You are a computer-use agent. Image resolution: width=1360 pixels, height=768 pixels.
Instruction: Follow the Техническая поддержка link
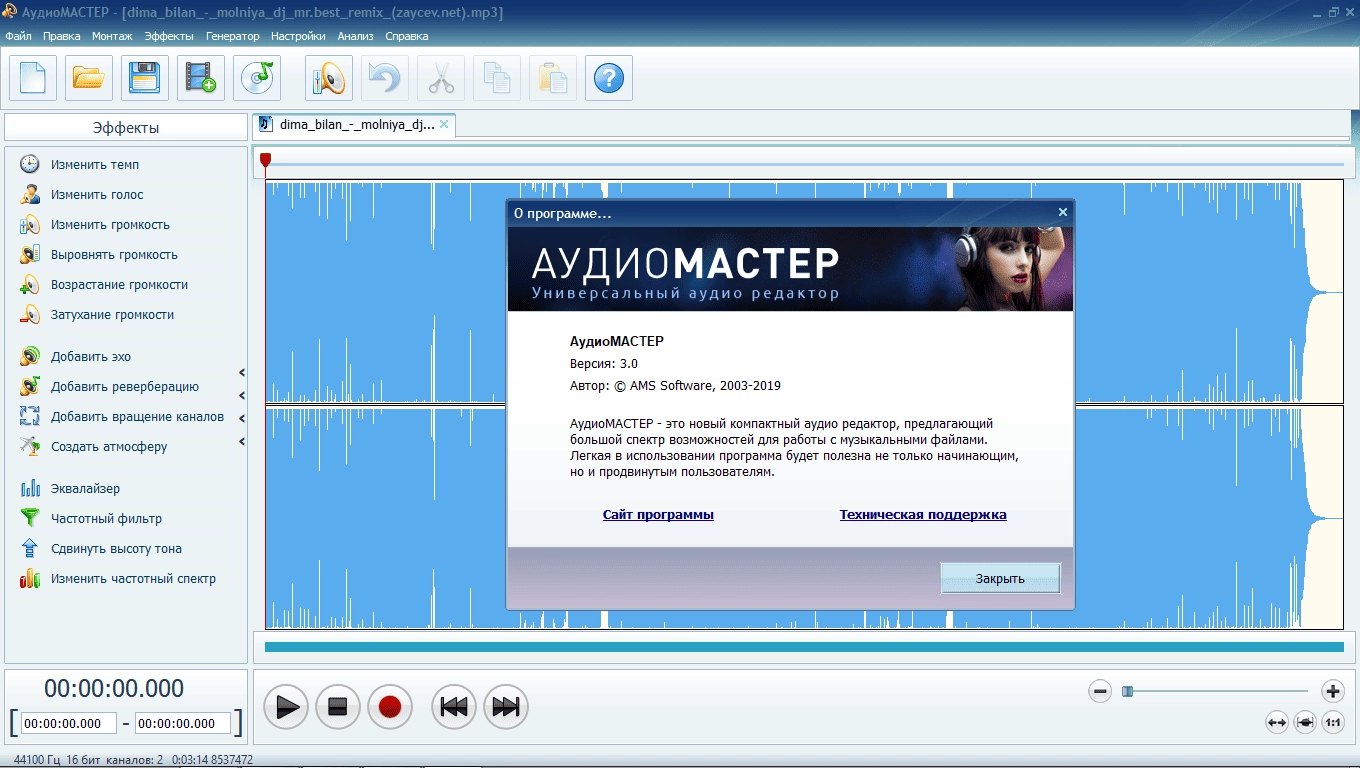(923, 515)
